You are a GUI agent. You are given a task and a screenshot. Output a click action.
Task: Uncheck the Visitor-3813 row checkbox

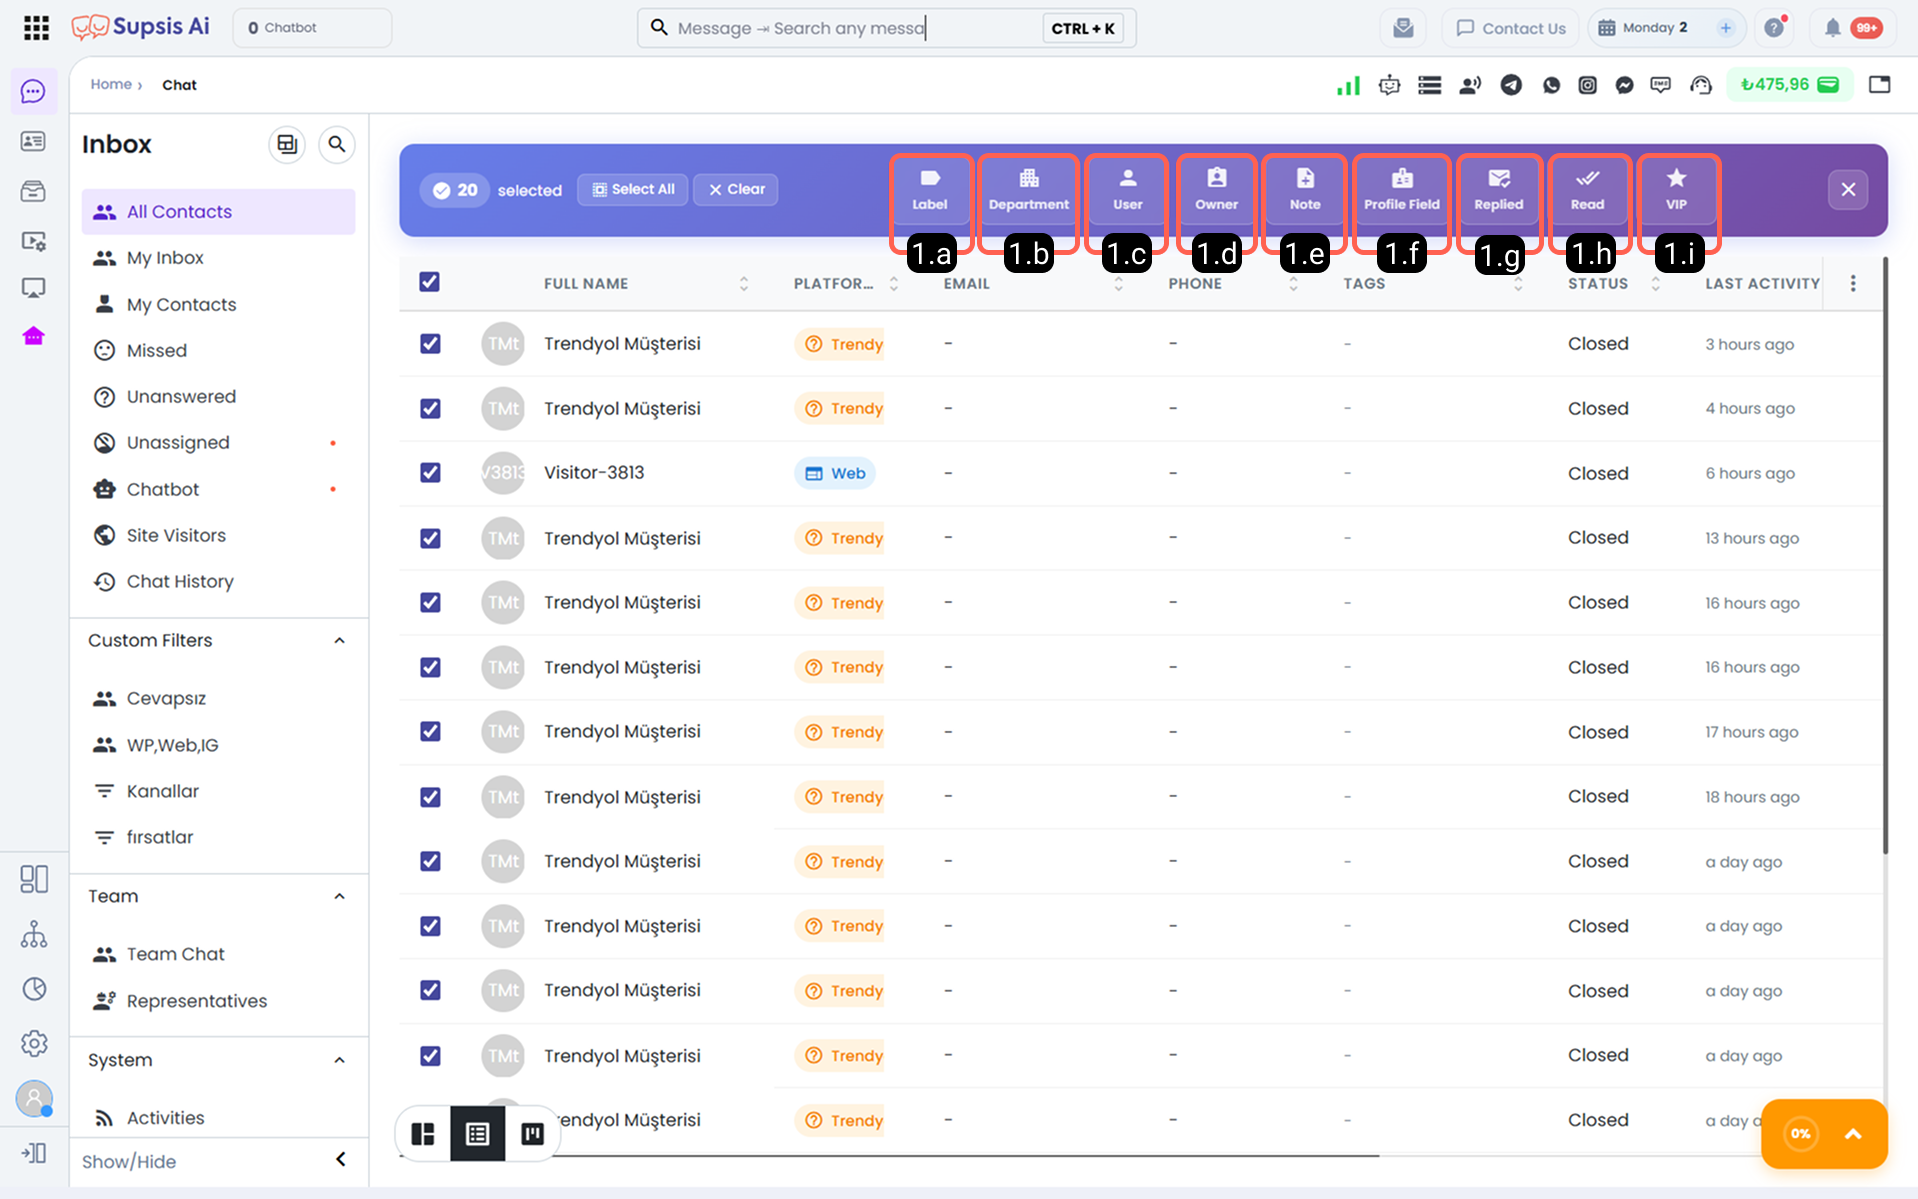[430, 473]
